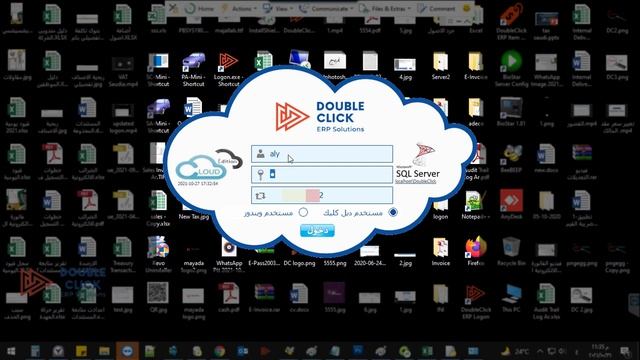Open the DoubleClick ERP Logon desktop shortcut

click(x=476, y=302)
